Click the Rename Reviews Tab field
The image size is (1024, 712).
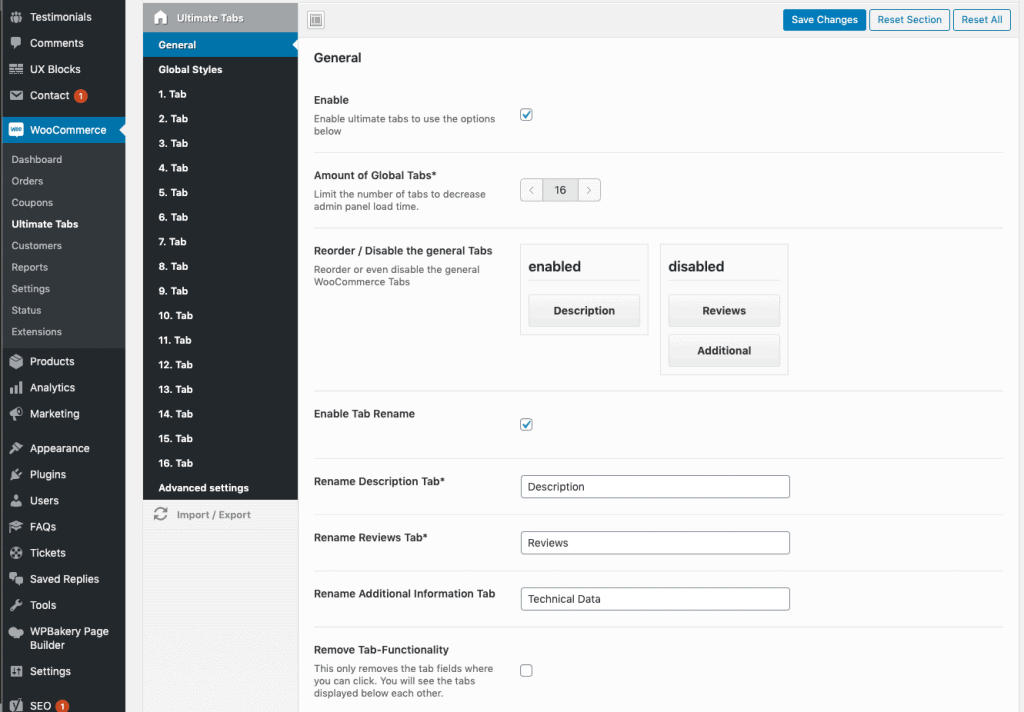point(655,543)
